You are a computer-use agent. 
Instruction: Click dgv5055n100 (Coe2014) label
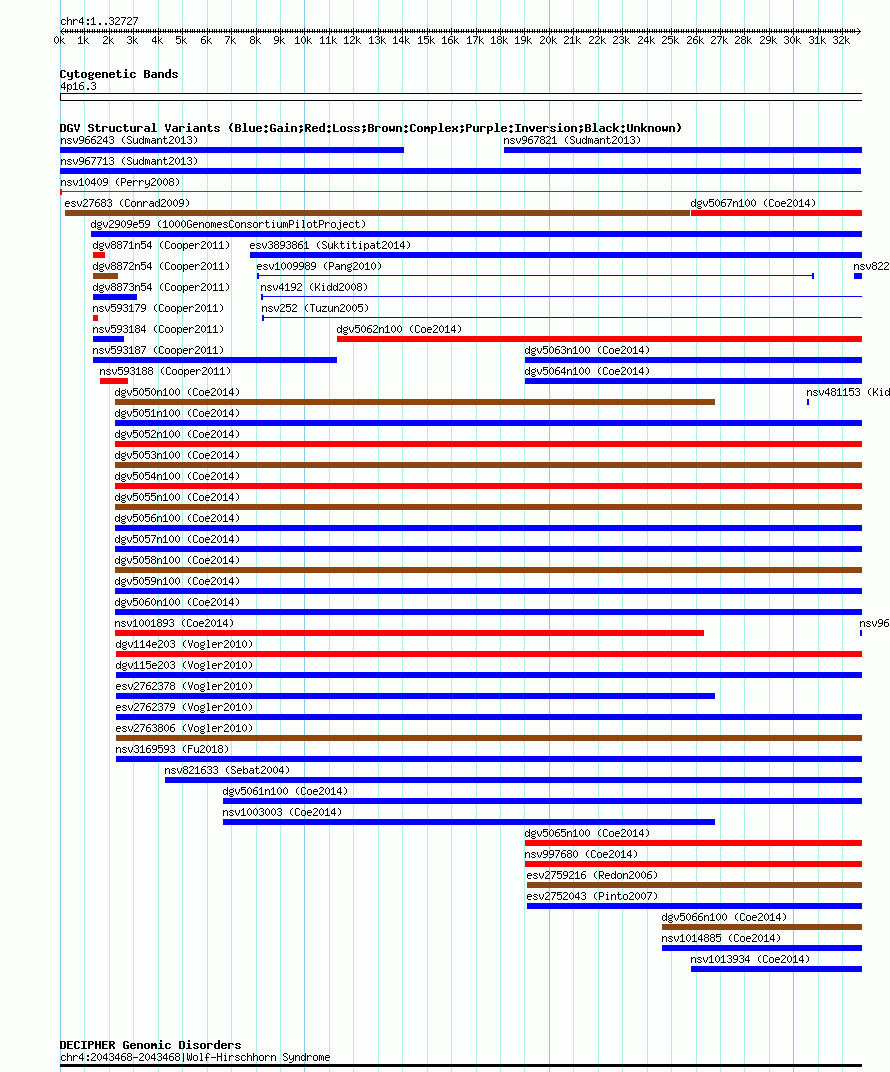[x=177, y=497]
